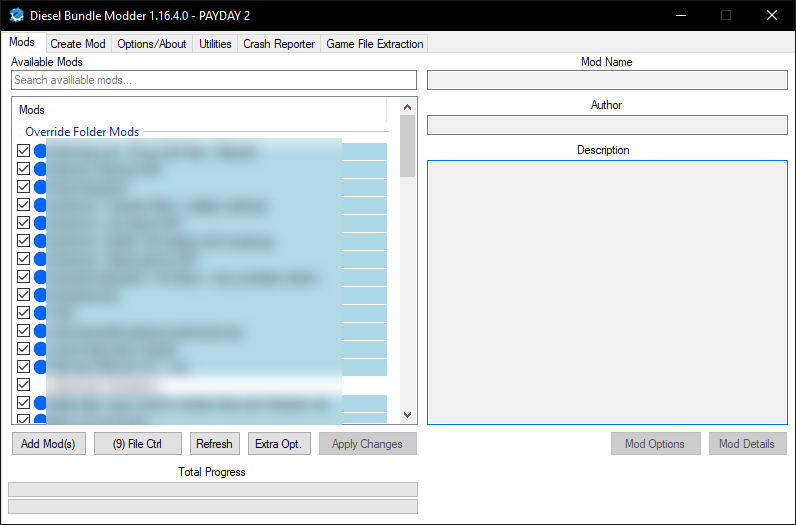Click the Add Mod(s) button
The image size is (796, 525).
coord(49,444)
